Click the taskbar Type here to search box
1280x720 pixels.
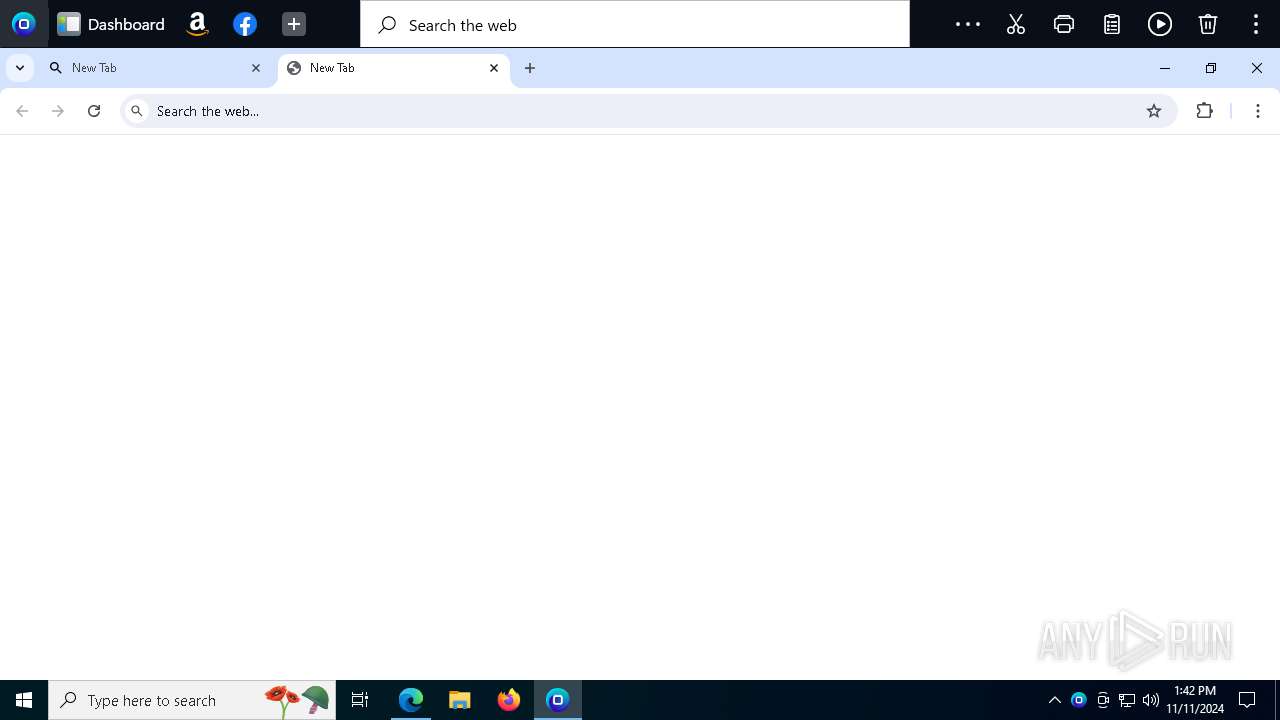click(192, 700)
